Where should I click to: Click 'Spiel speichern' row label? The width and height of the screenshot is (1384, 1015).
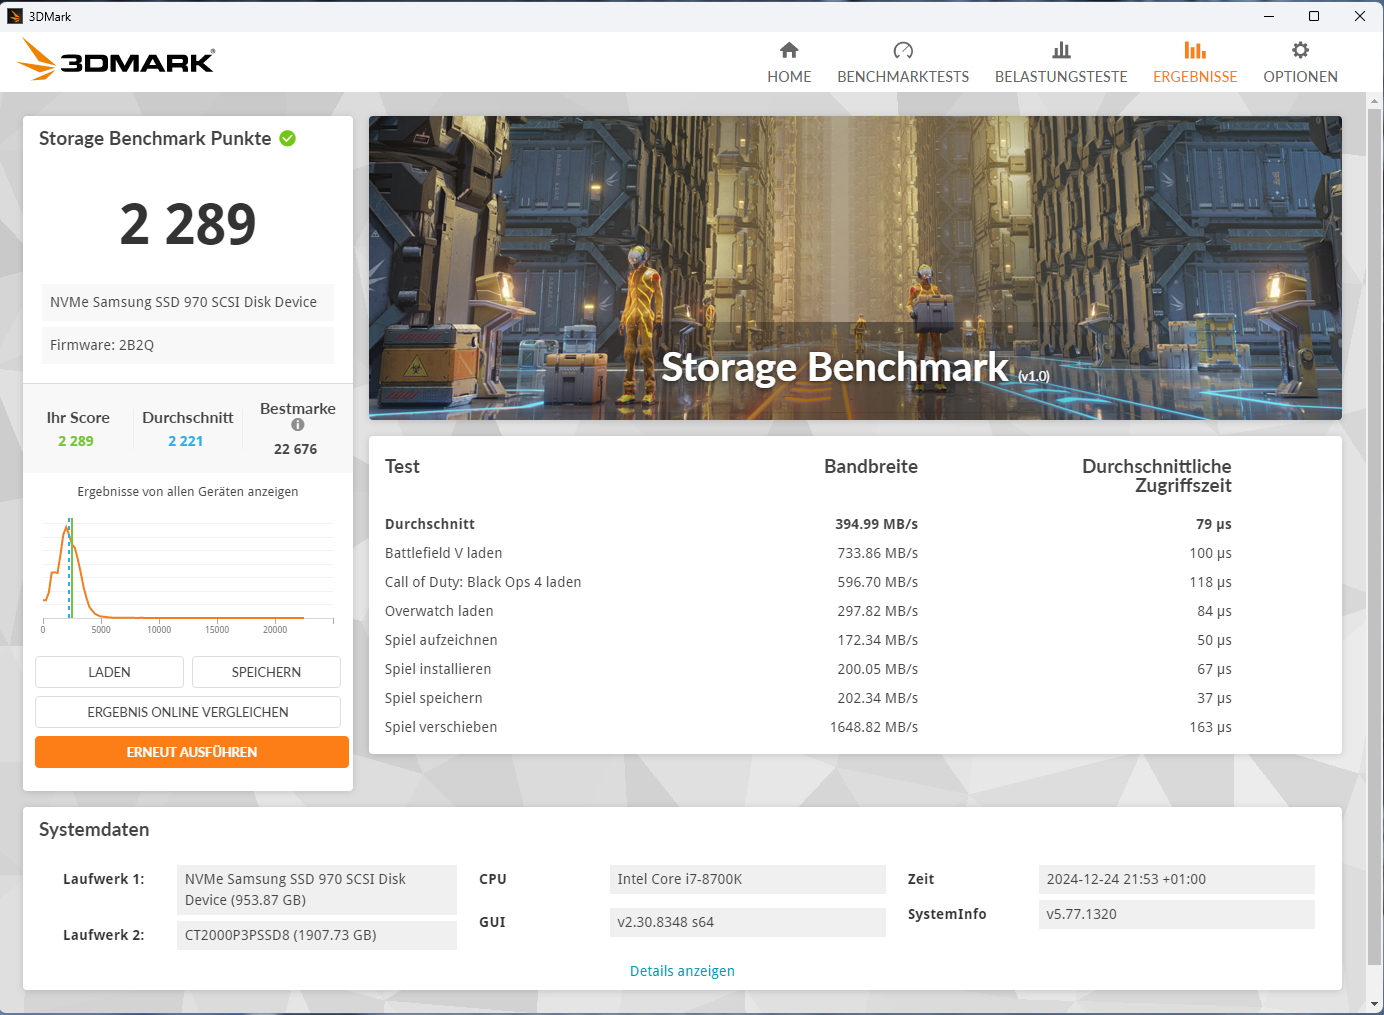(x=434, y=698)
